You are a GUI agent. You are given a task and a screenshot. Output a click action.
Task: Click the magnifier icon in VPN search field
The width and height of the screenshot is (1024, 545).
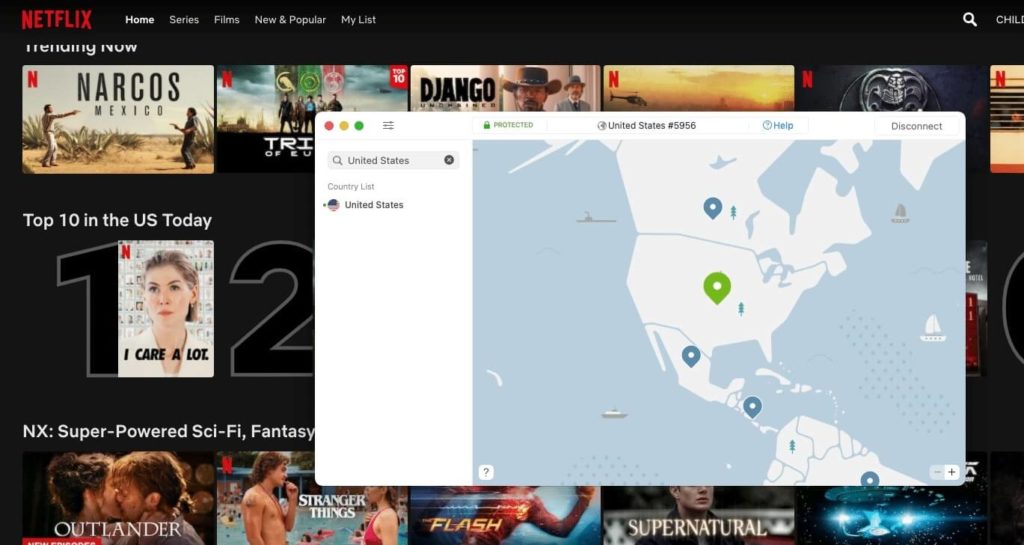[338, 160]
